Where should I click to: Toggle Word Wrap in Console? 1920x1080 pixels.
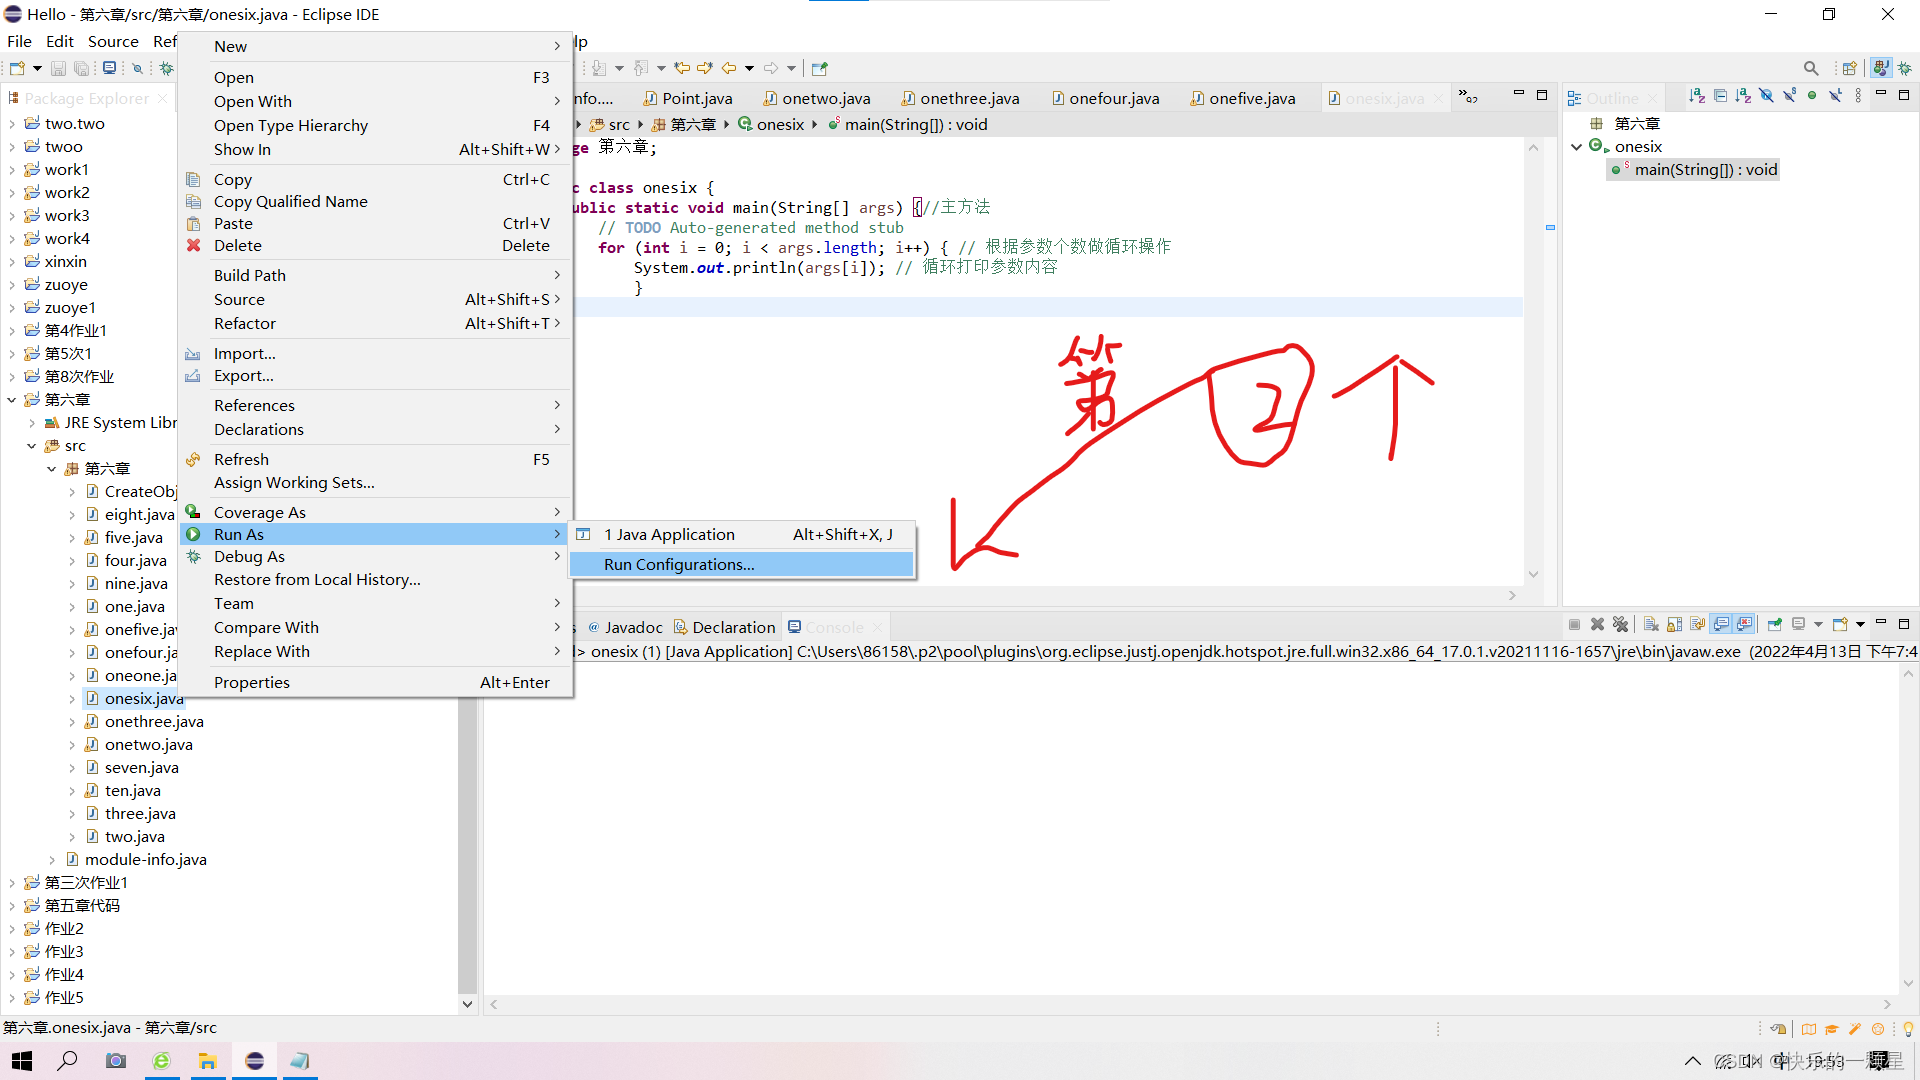point(1697,624)
